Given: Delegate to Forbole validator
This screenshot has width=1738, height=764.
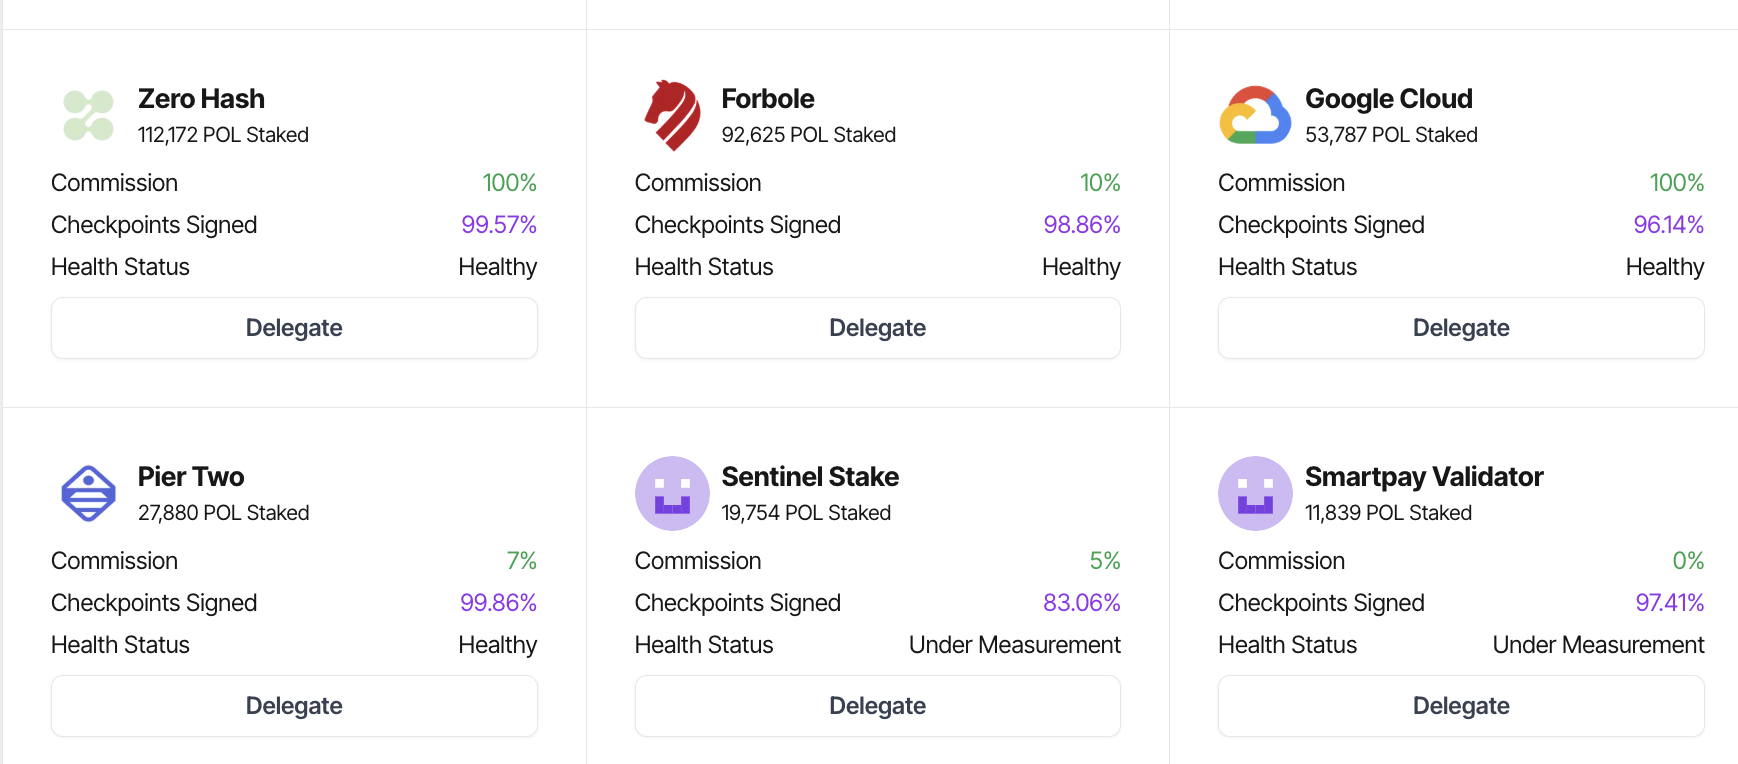Looking at the screenshot, I should 877,328.
